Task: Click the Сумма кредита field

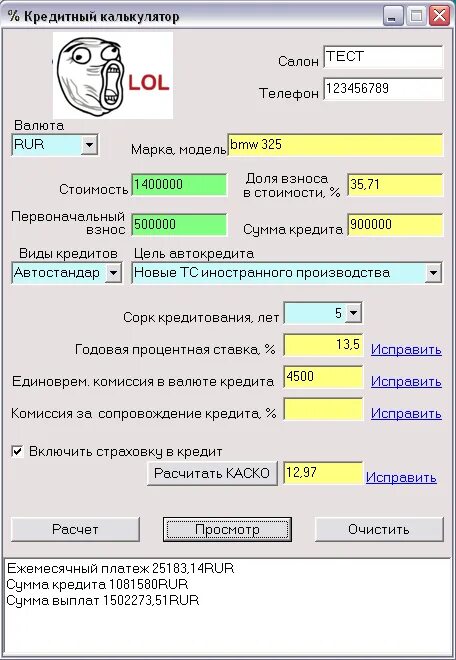Action: [395, 225]
